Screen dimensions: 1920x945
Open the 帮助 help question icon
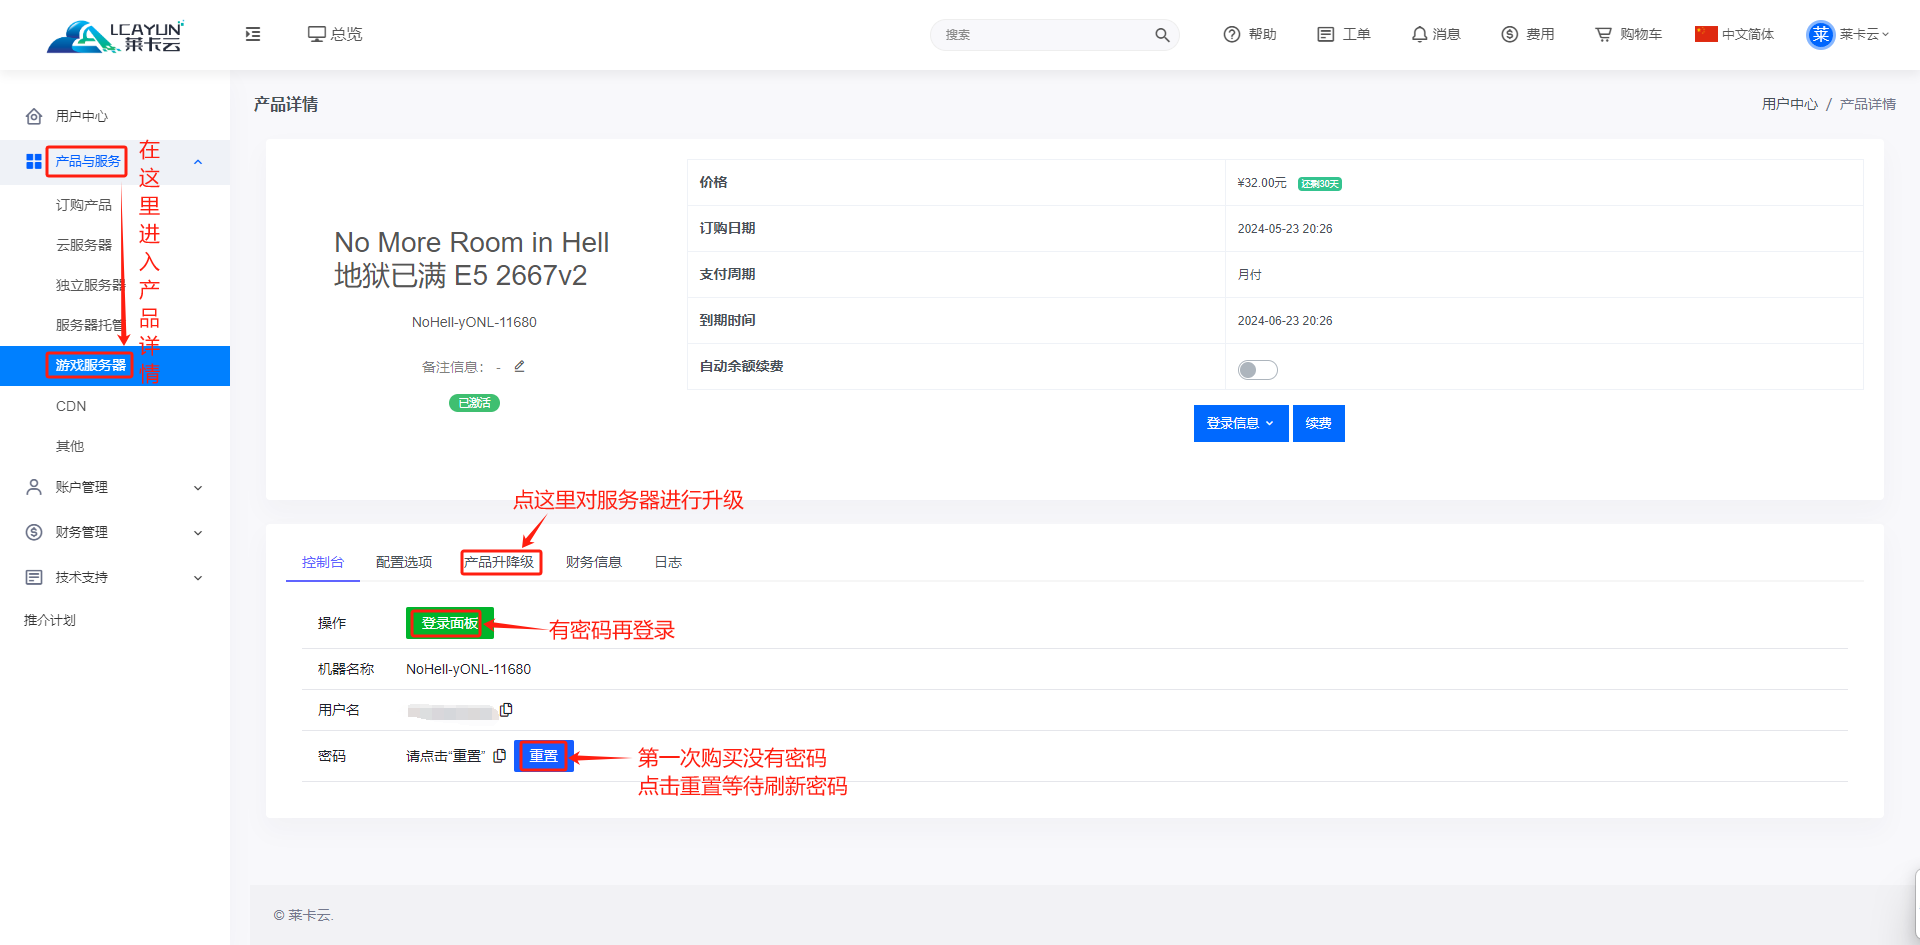(1232, 34)
